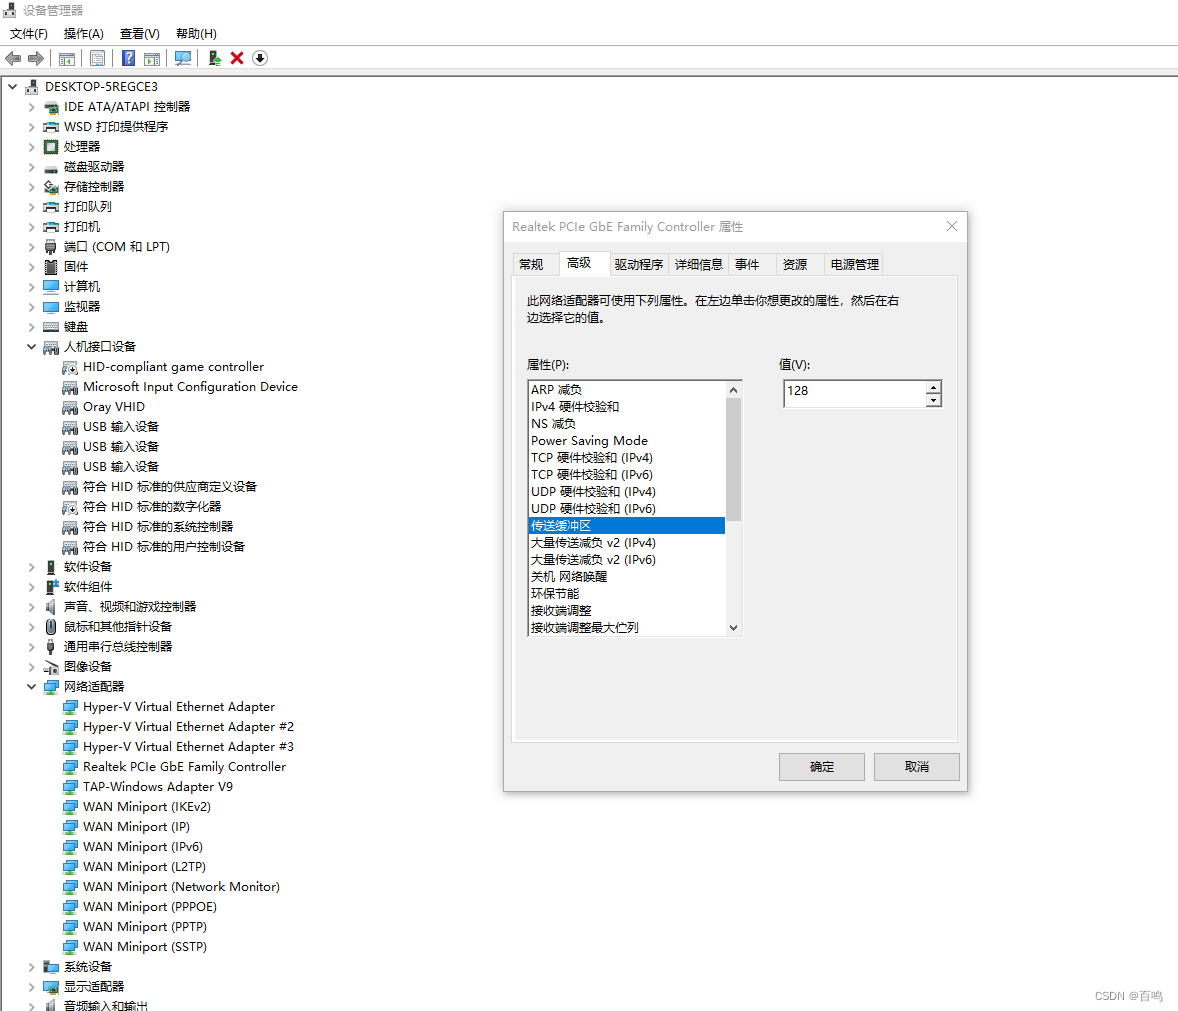
Task: Select Microsoft Input Configuration Device
Action: (x=190, y=387)
